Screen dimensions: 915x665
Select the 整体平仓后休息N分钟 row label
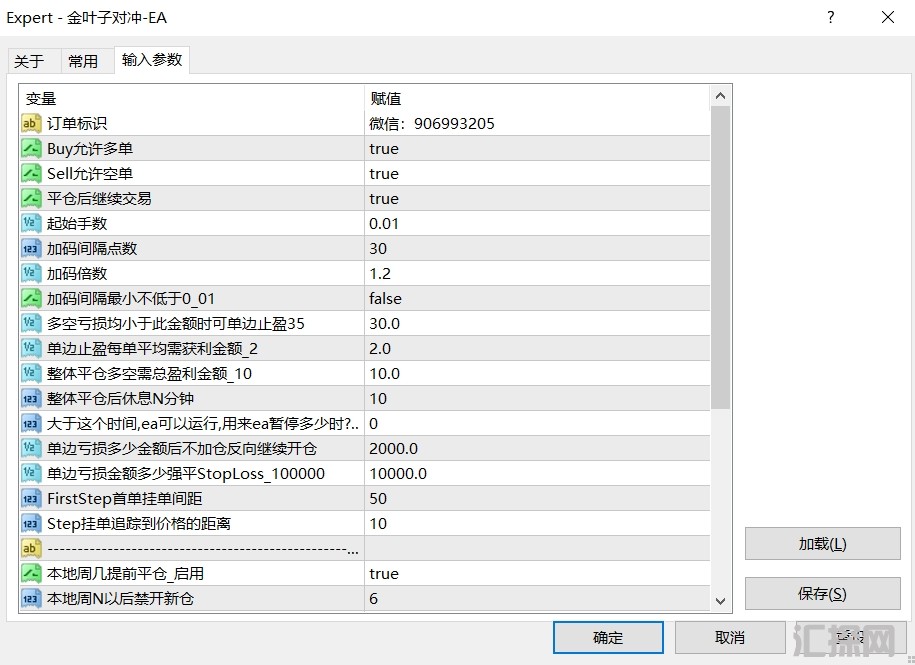[120, 398]
